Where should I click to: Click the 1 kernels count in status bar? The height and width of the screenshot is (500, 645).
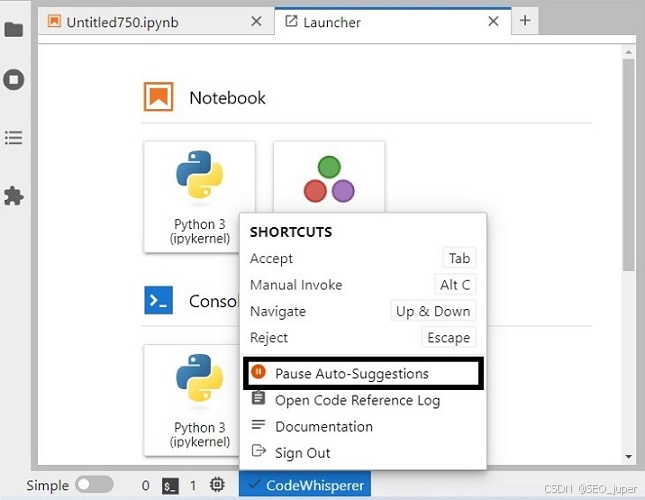pyautogui.click(x=193, y=486)
